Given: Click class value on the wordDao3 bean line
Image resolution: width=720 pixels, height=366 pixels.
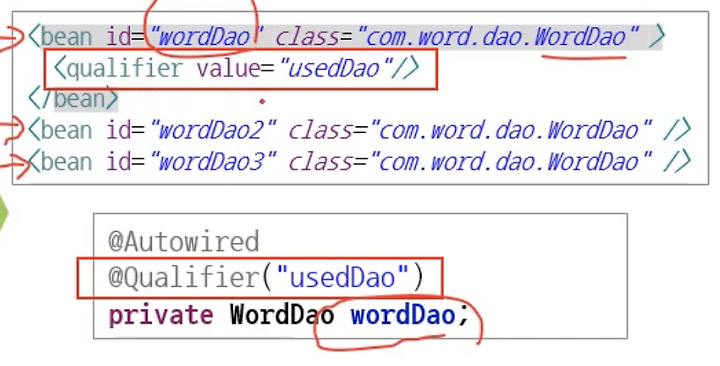Looking at the screenshot, I should [x=511, y=162].
